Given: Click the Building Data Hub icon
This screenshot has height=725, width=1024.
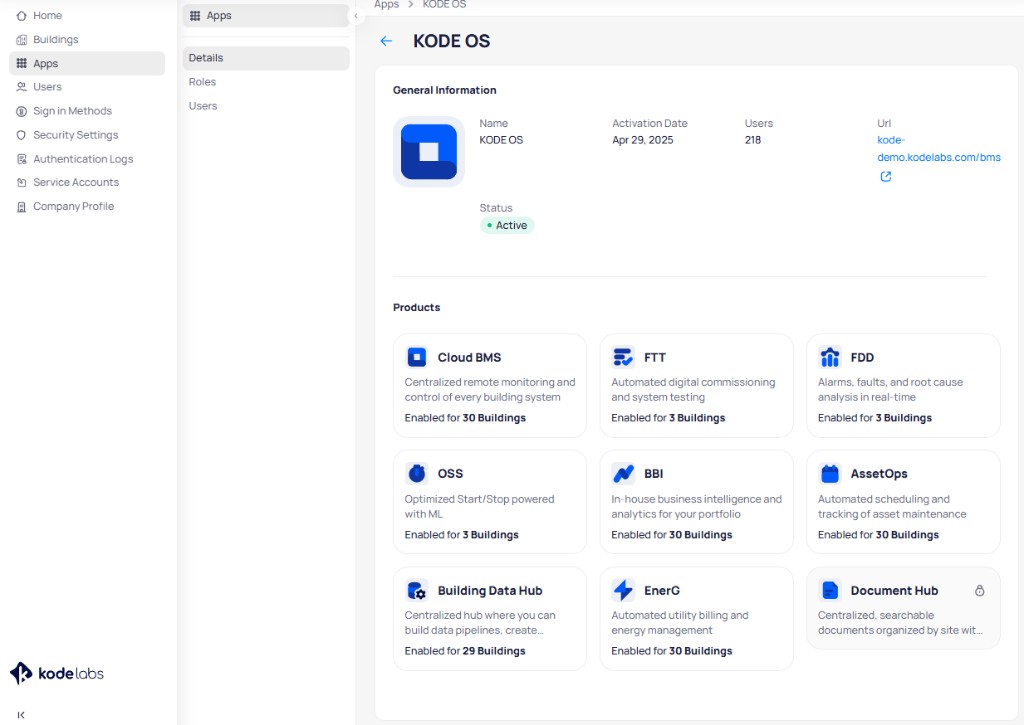Looking at the screenshot, I should (x=417, y=590).
